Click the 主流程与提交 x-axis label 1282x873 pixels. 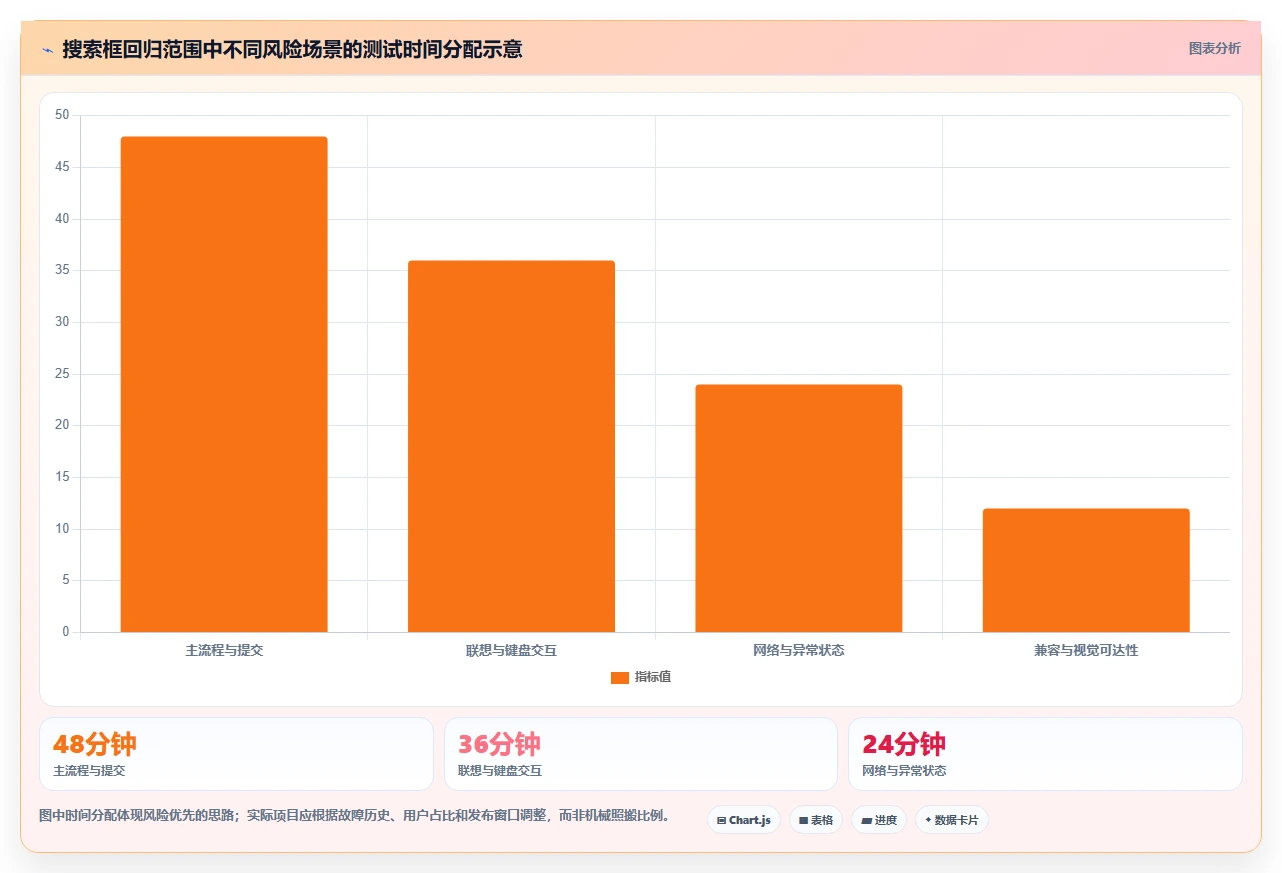224,650
